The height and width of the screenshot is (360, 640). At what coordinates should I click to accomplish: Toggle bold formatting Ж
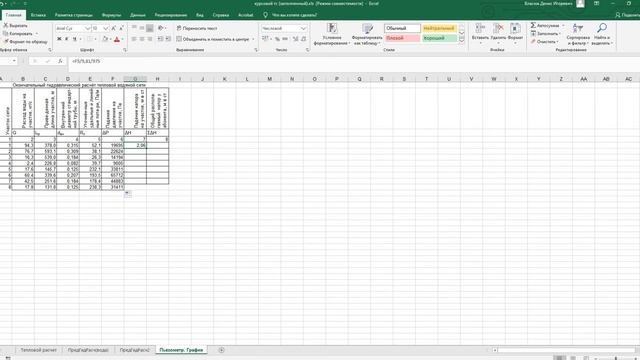59,39
